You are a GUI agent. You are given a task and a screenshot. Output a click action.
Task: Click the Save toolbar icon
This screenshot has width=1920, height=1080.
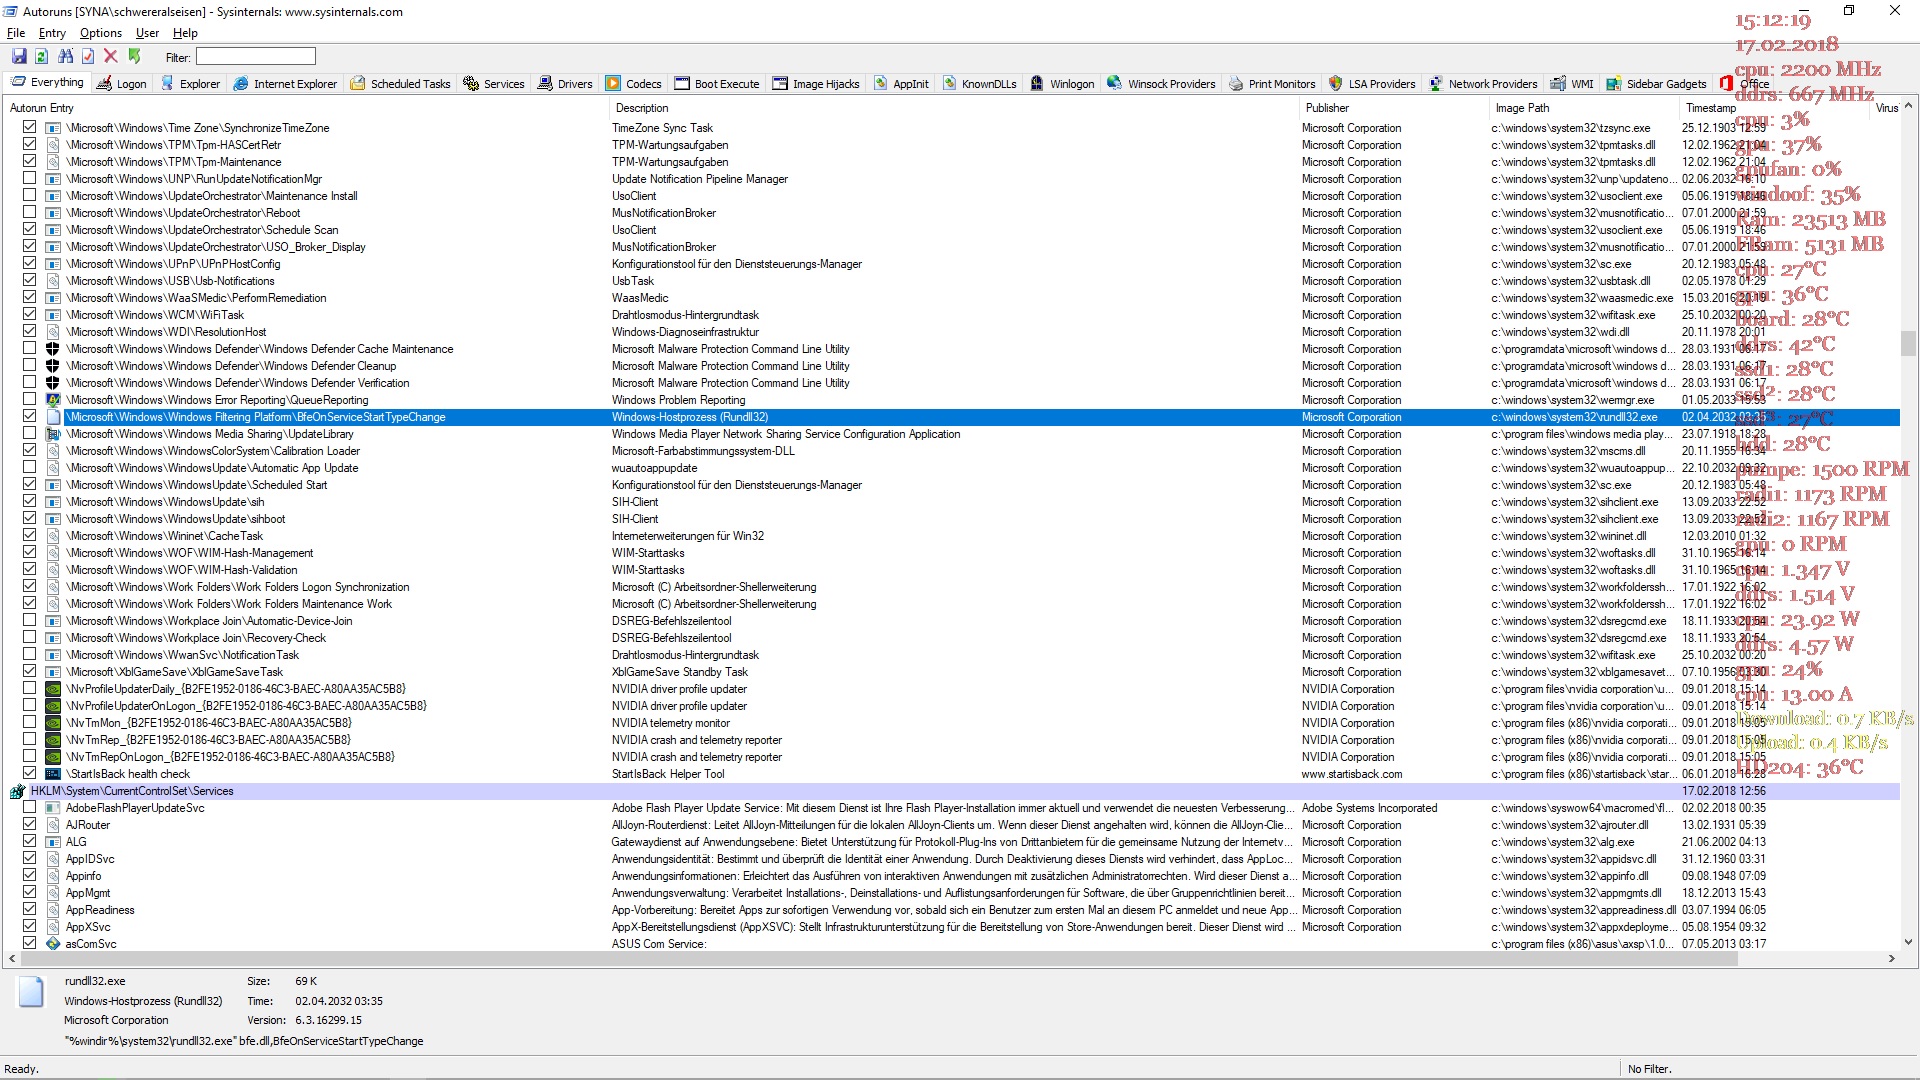pyautogui.click(x=19, y=57)
